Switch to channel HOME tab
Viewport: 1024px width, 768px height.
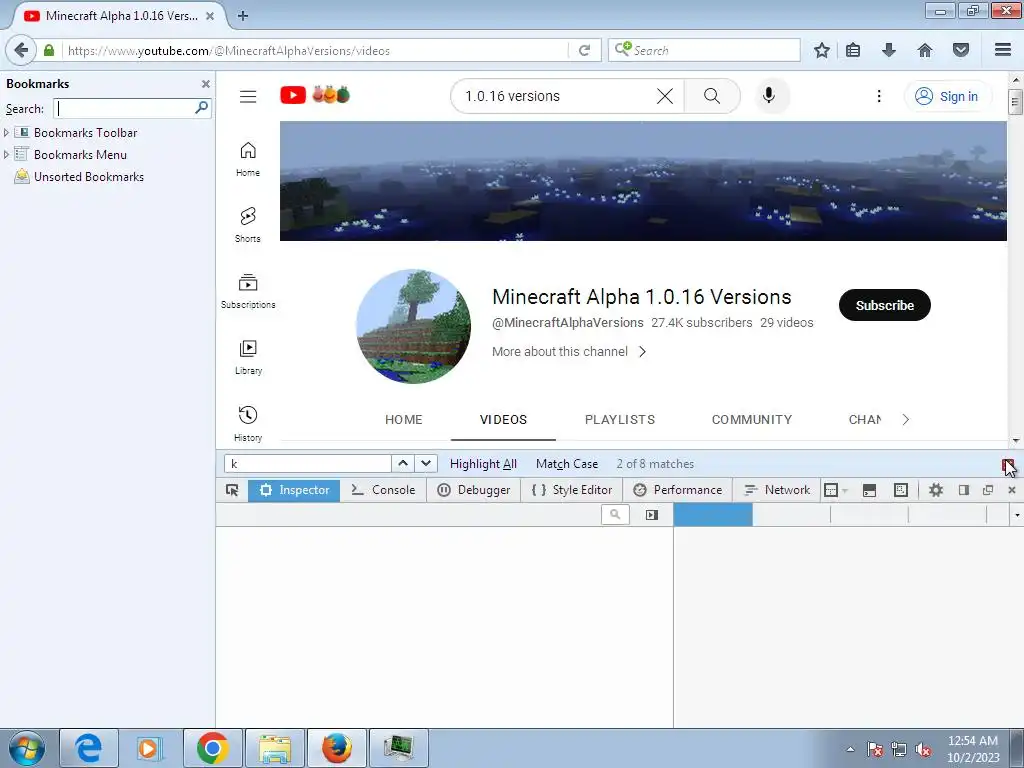404,420
